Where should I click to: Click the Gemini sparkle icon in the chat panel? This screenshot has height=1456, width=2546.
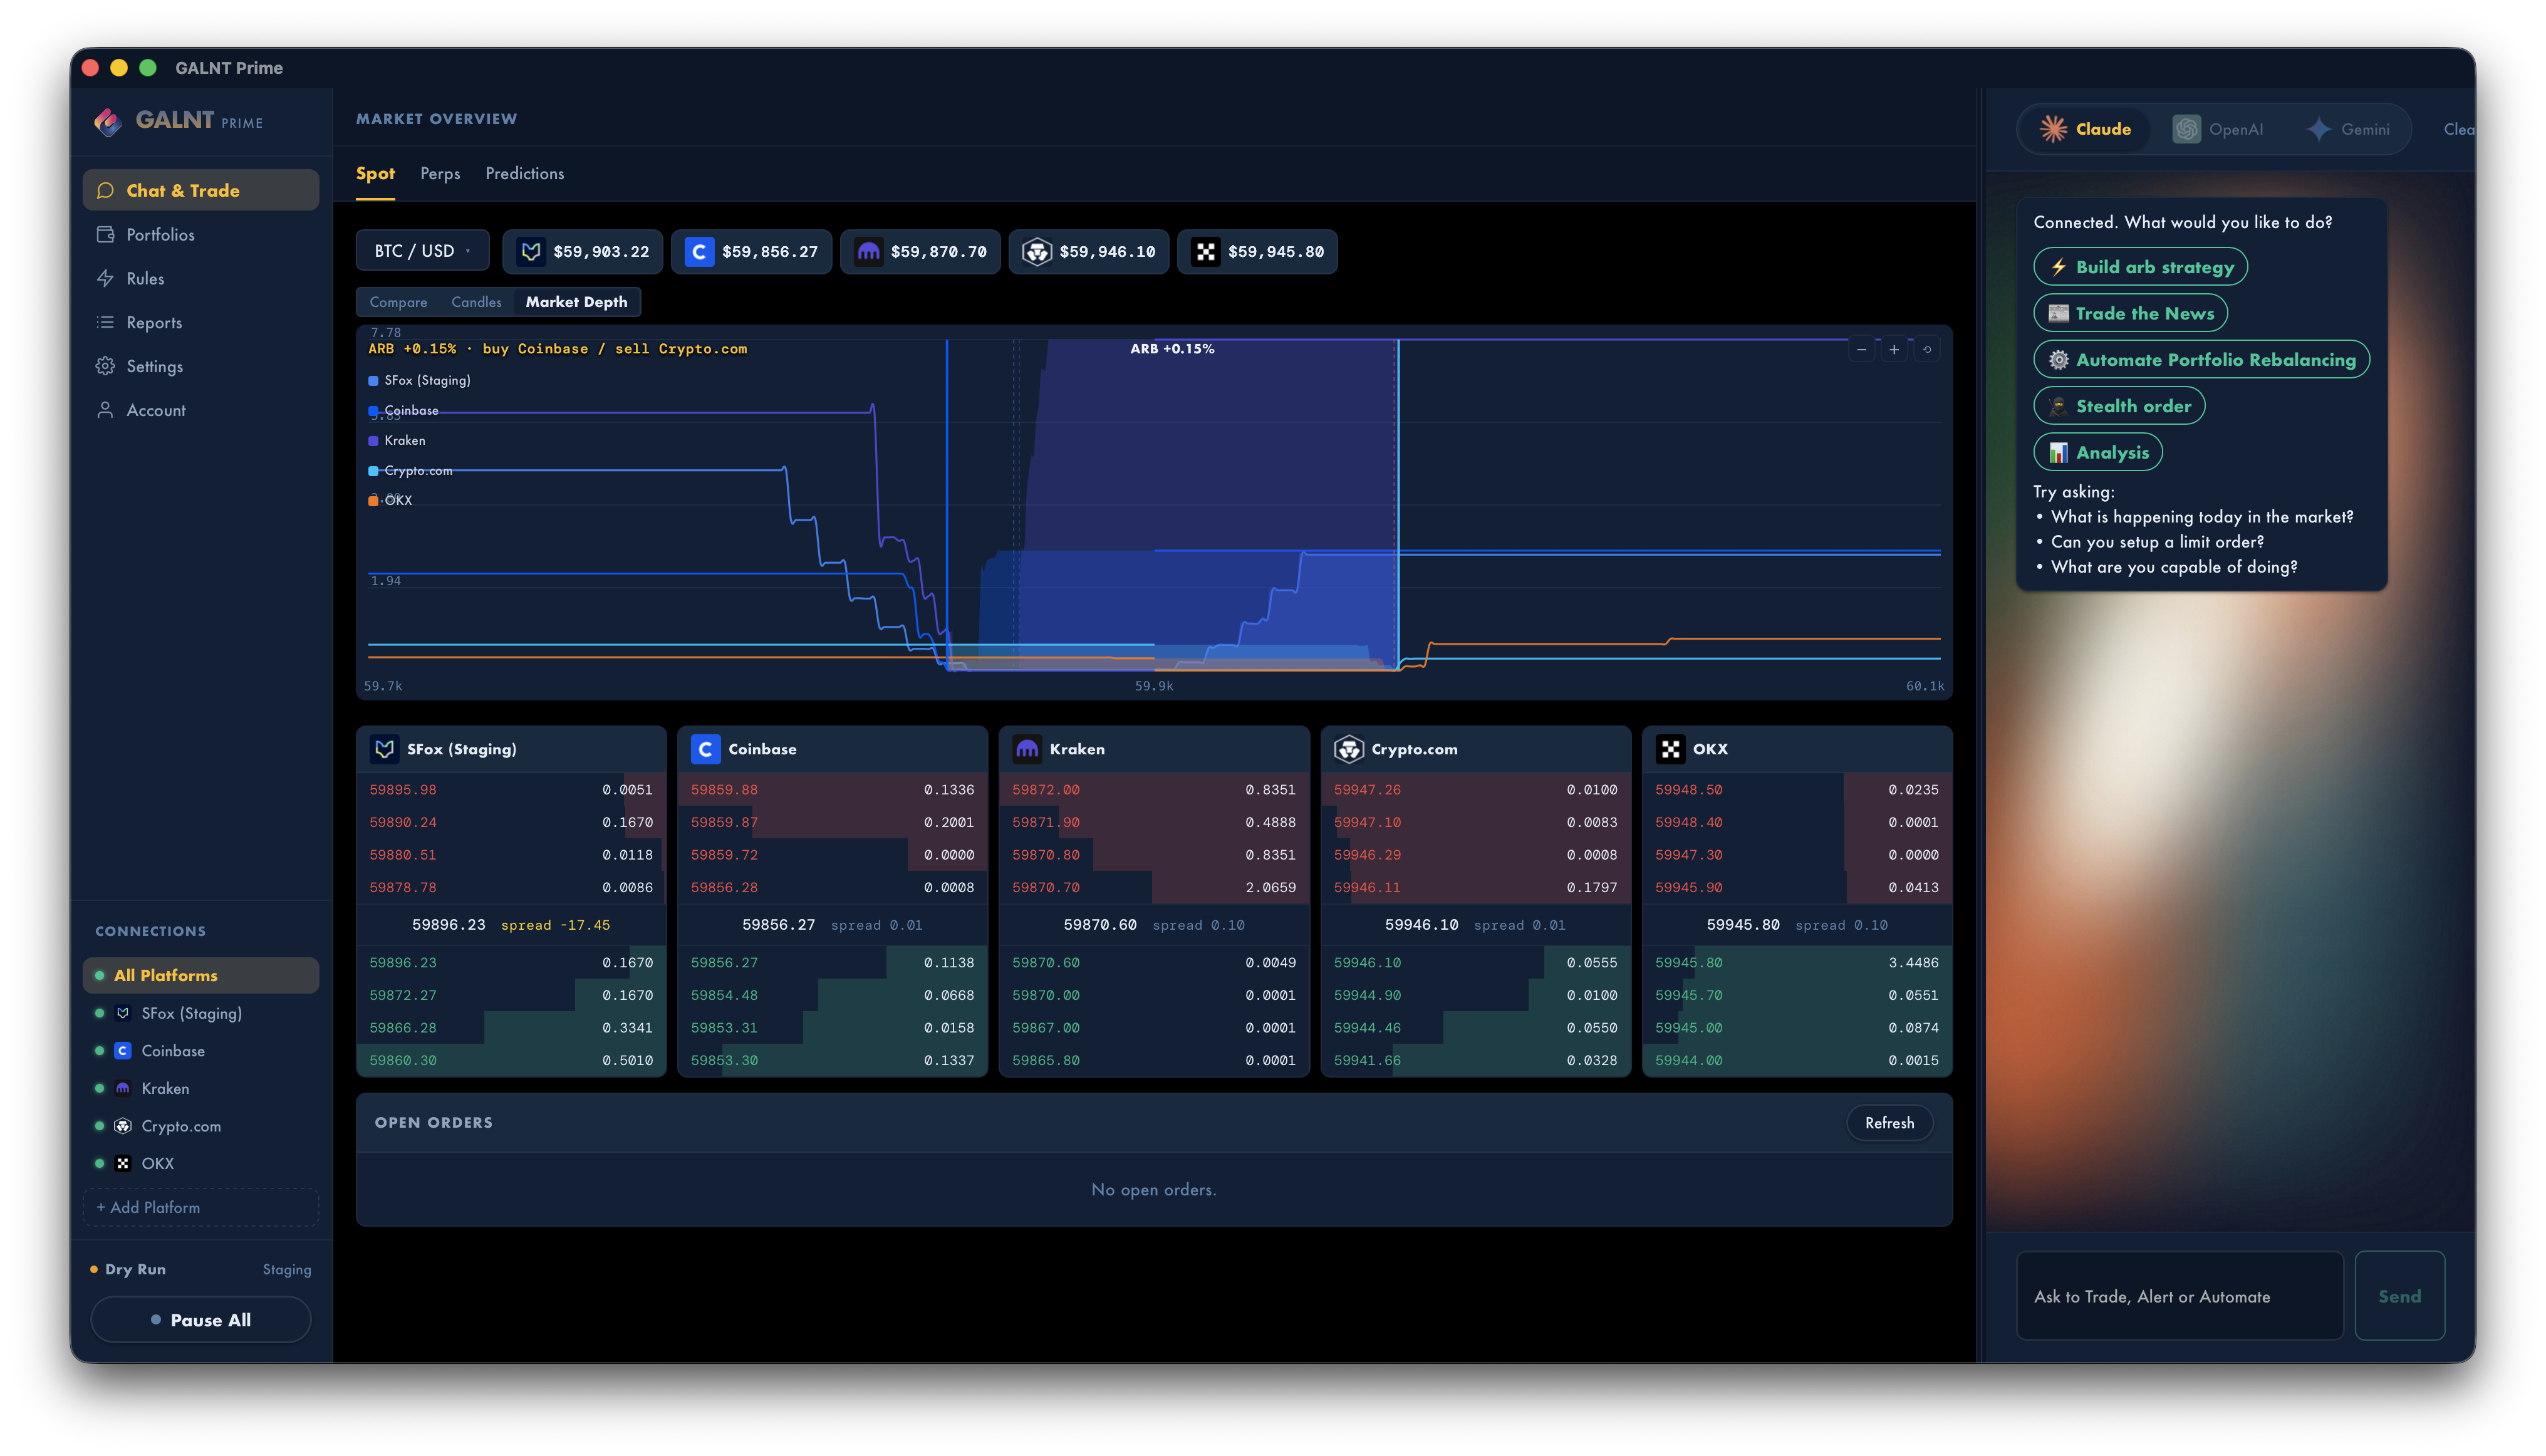2319,129
